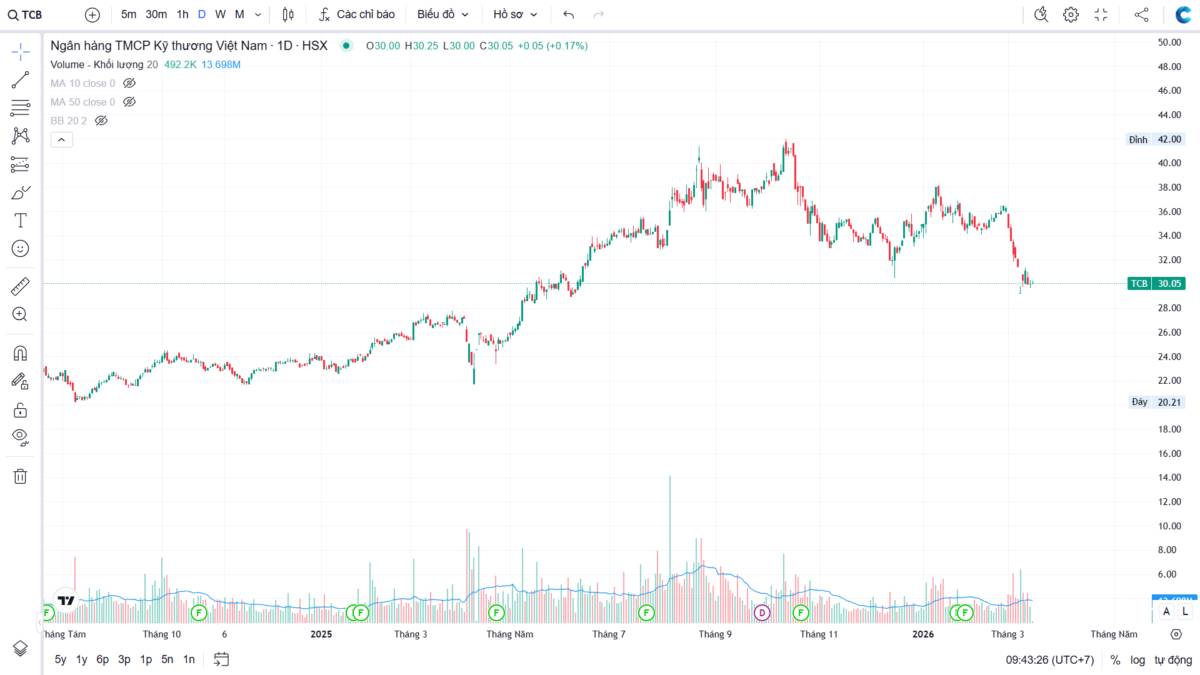
Task: Open the emoji icons tool
Action: (x=20, y=248)
